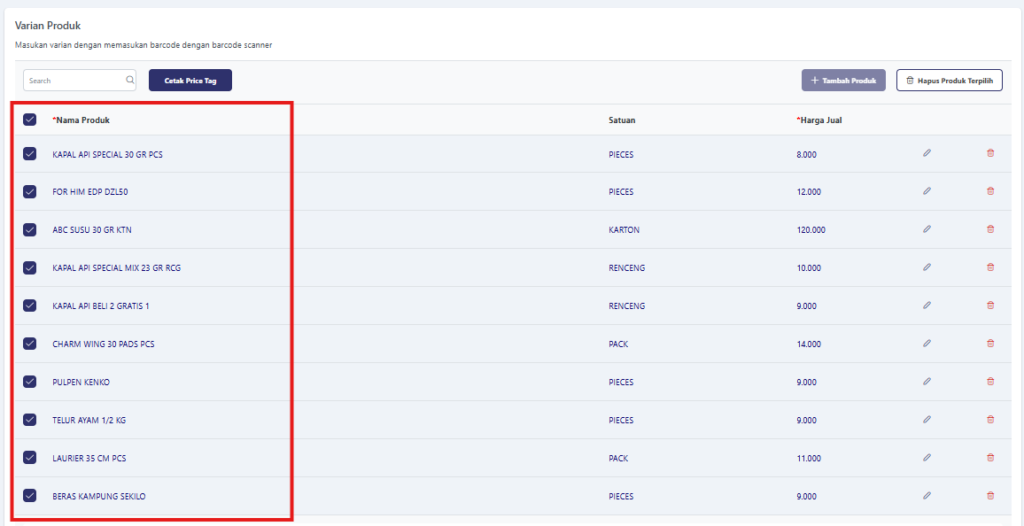Delete the FOR HIM EDP DZL50 row
Image resolution: width=1024 pixels, height=526 pixels.
pyautogui.click(x=990, y=191)
